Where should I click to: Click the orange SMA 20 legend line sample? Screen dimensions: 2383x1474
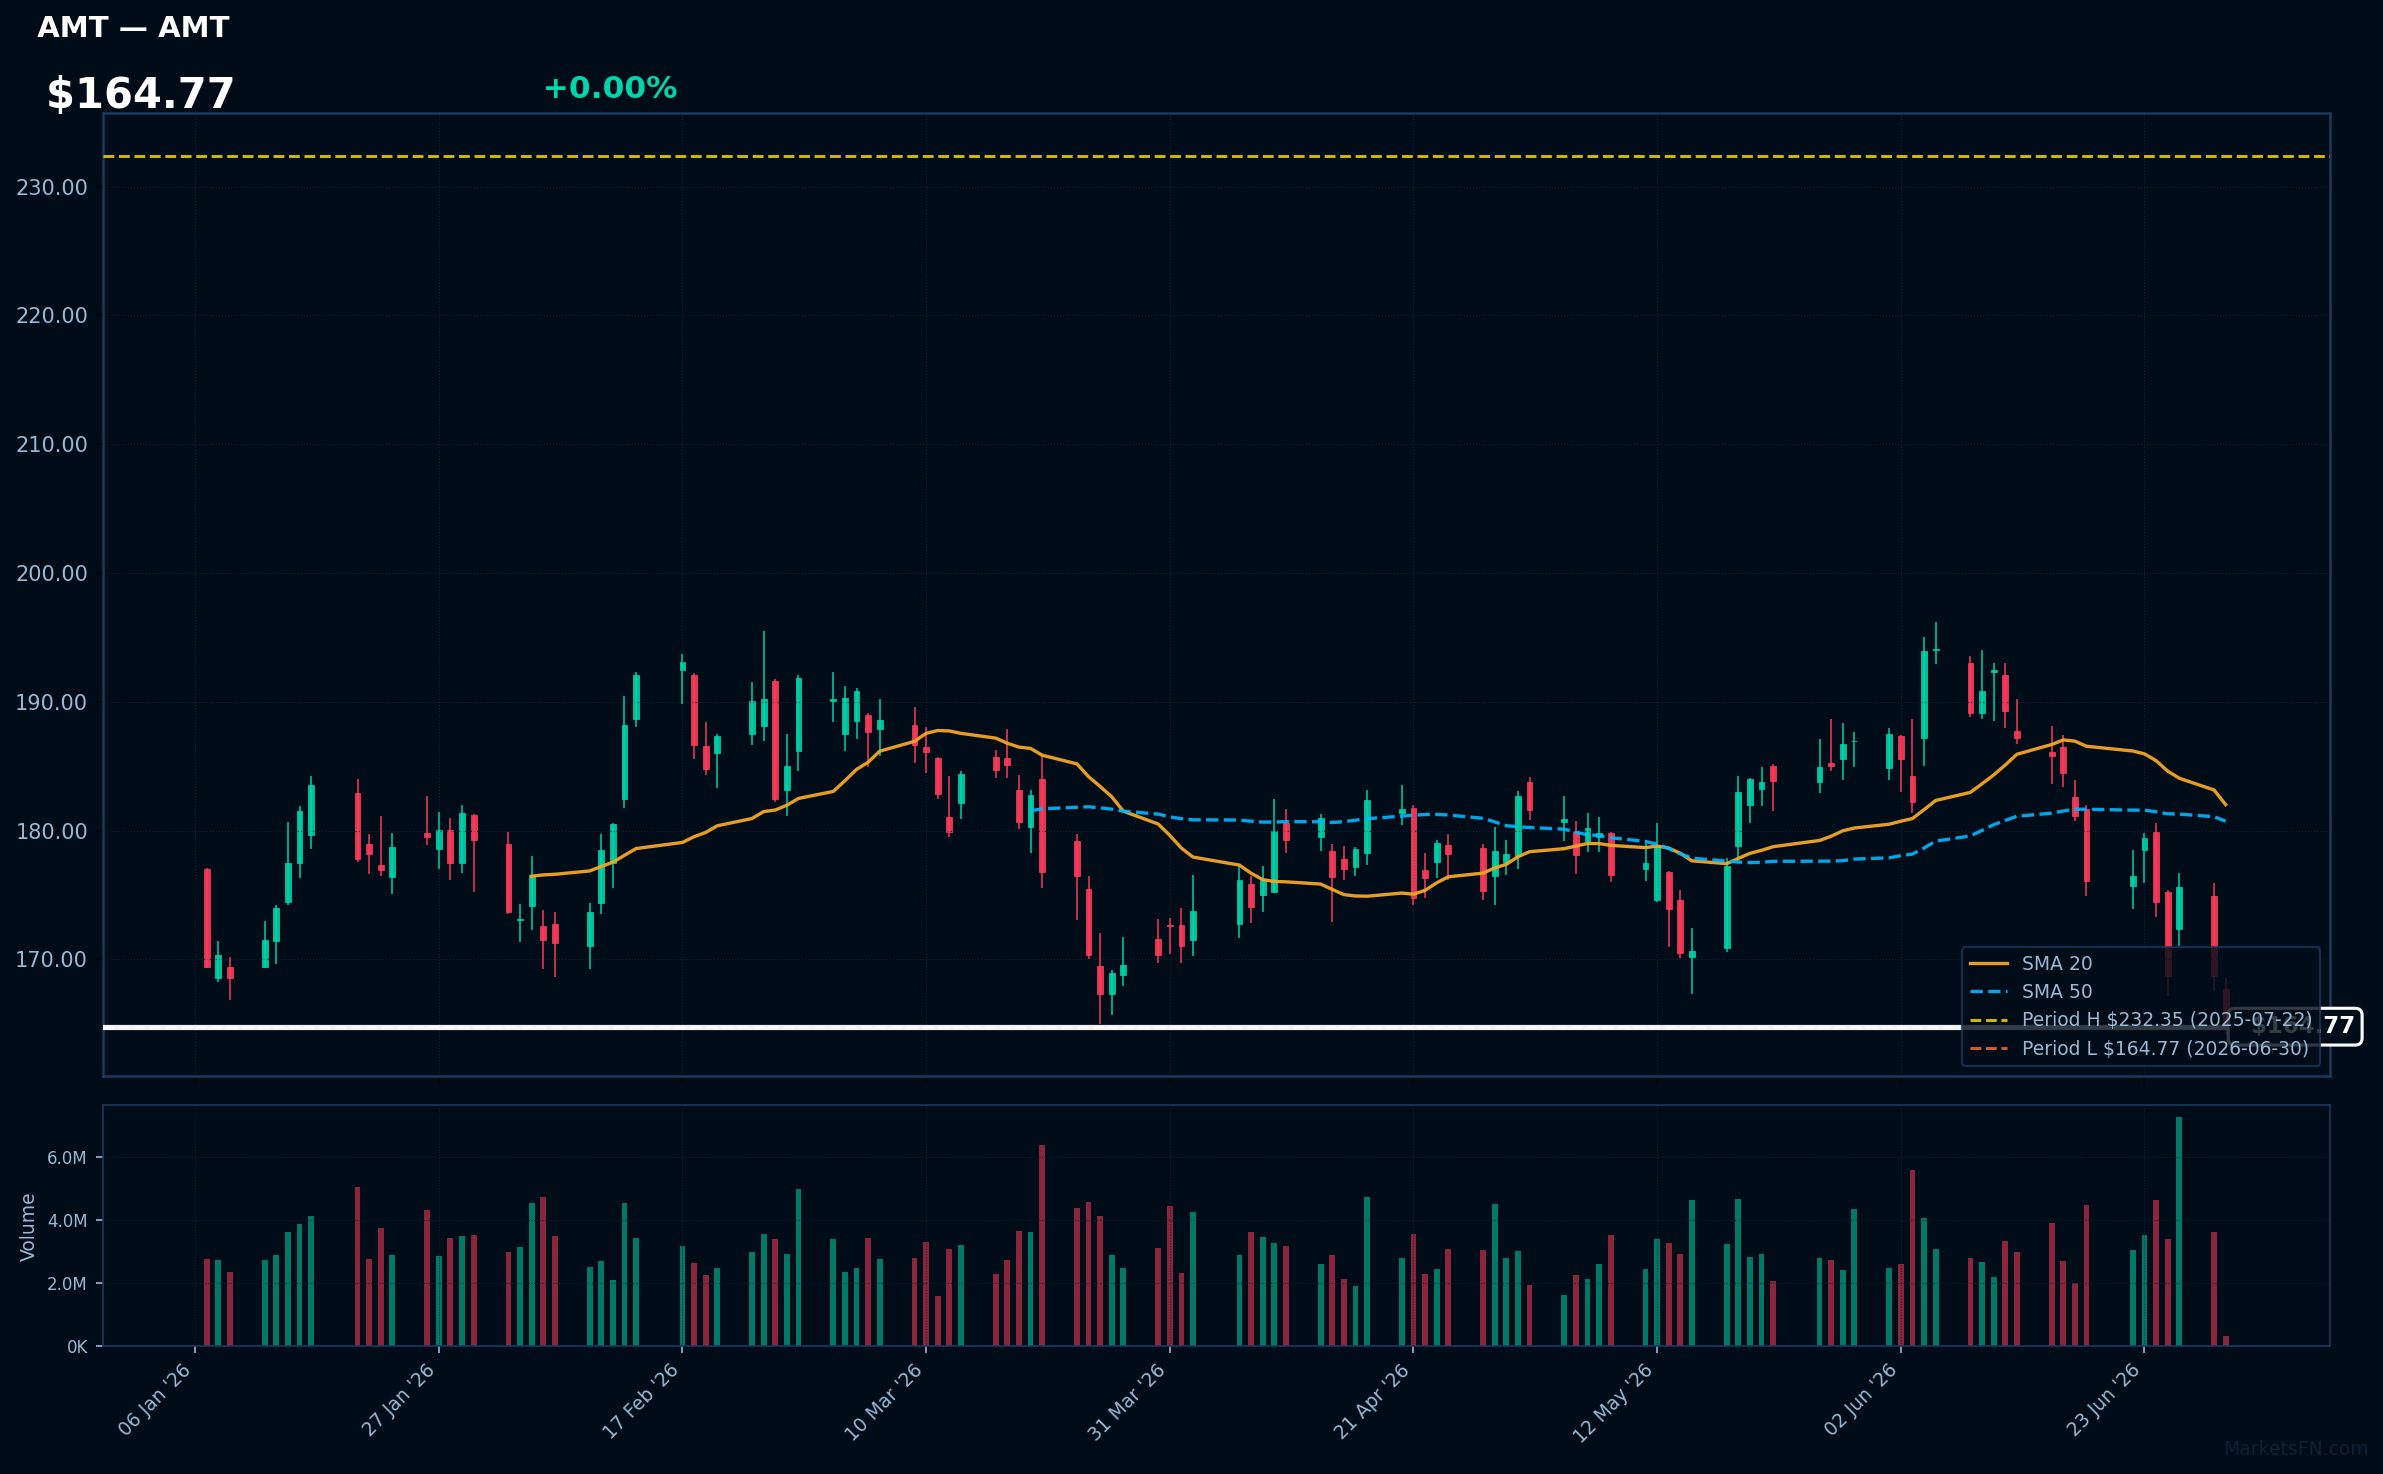pyautogui.click(x=1989, y=963)
